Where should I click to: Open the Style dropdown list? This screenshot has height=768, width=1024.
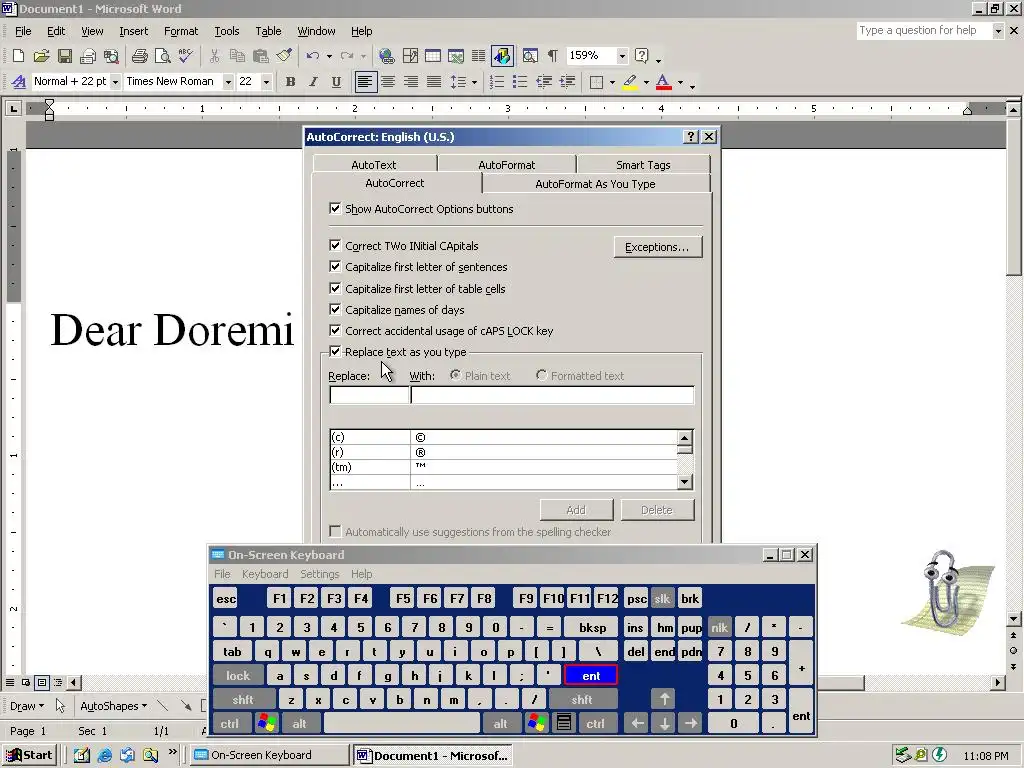(x=115, y=82)
